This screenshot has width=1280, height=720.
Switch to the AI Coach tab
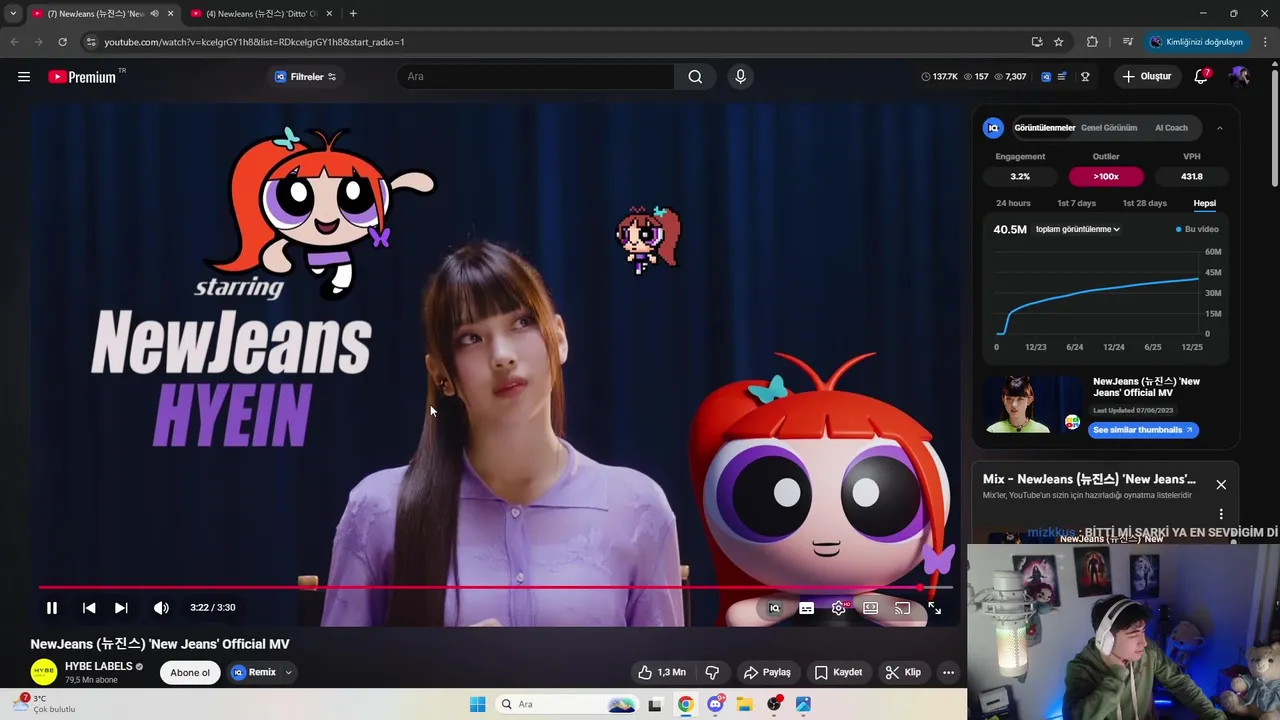click(1171, 128)
